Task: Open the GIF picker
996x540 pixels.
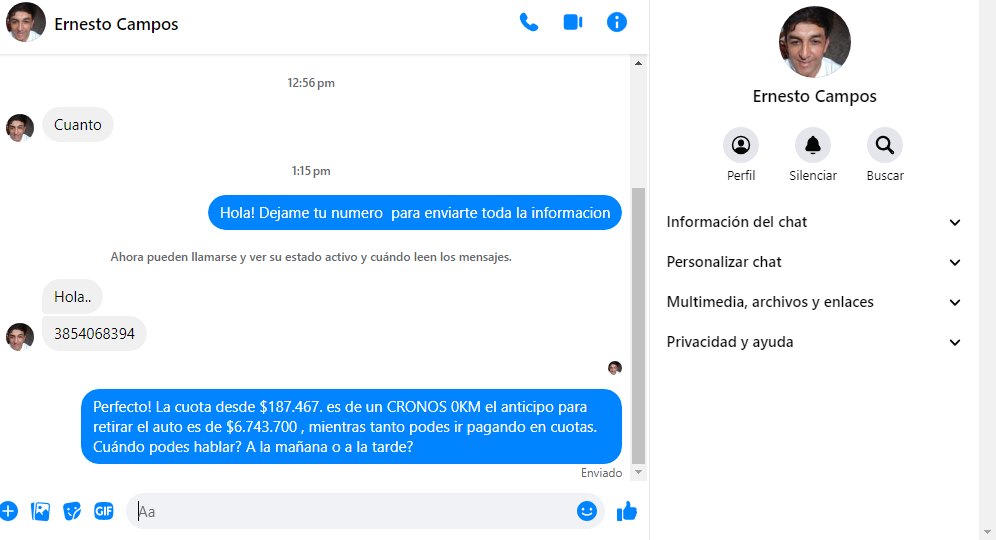Action: 104,511
